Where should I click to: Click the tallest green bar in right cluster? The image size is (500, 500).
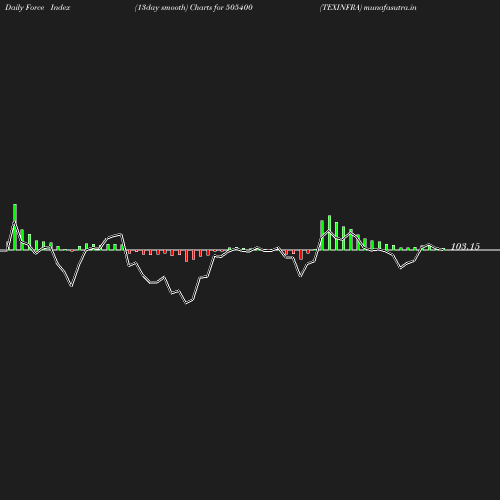click(329, 233)
